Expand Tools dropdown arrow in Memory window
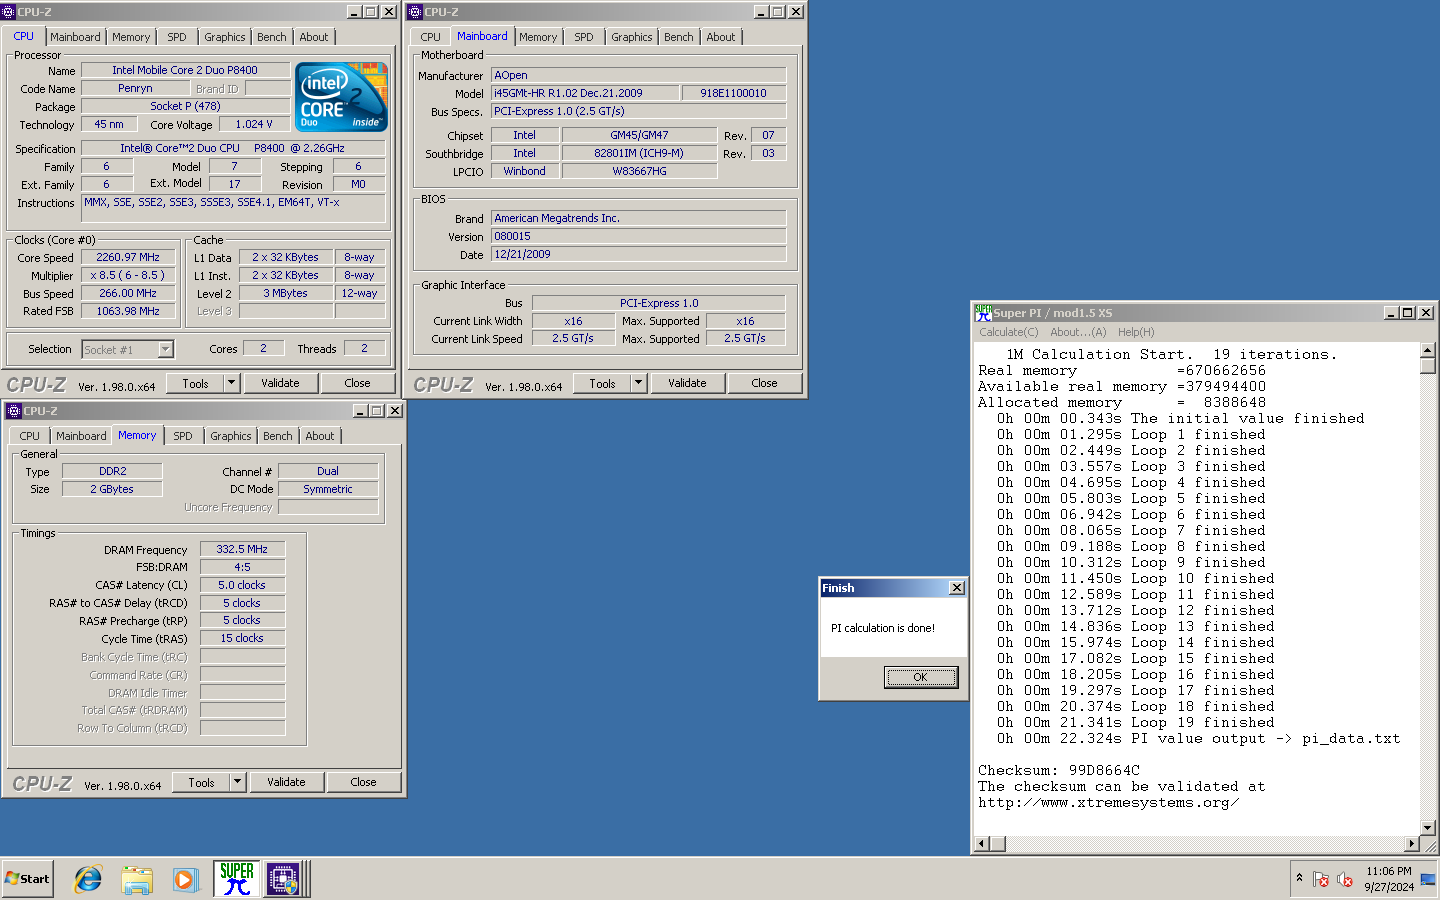1440x900 pixels. (x=238, y=782)
